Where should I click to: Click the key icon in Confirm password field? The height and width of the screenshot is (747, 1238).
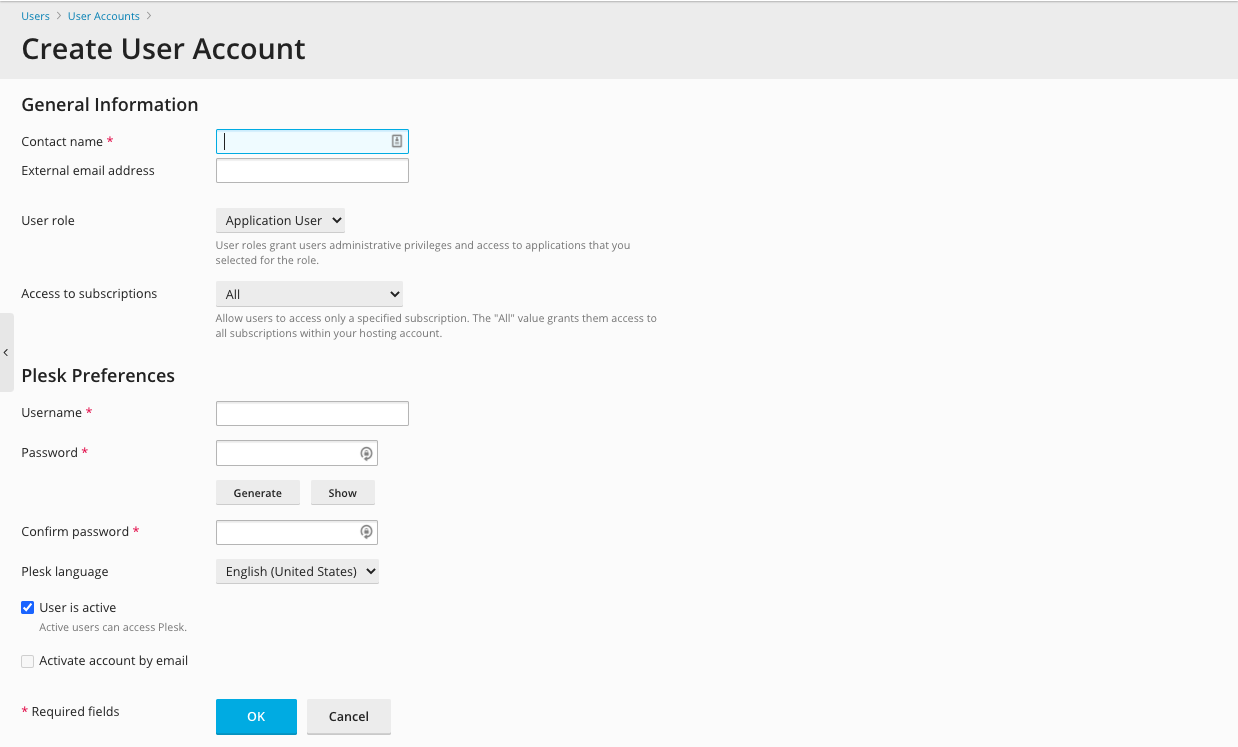(x=367, y=532)
